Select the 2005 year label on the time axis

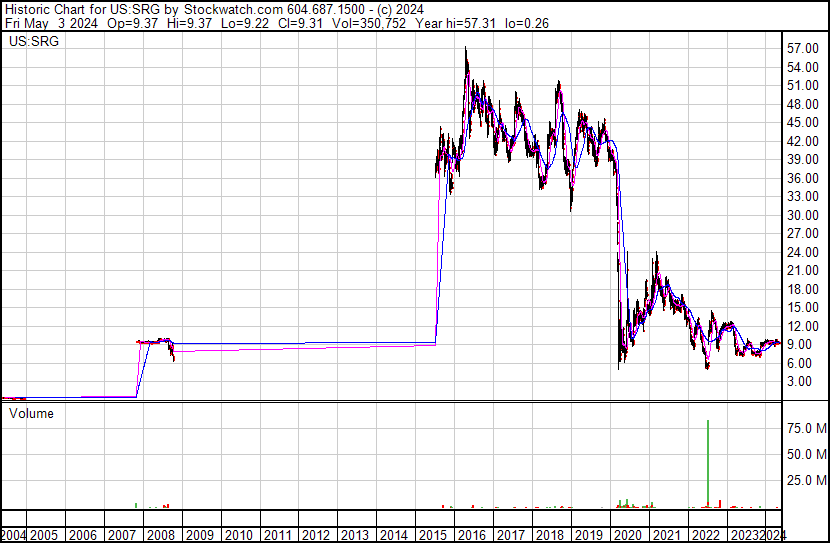(44, 535)
